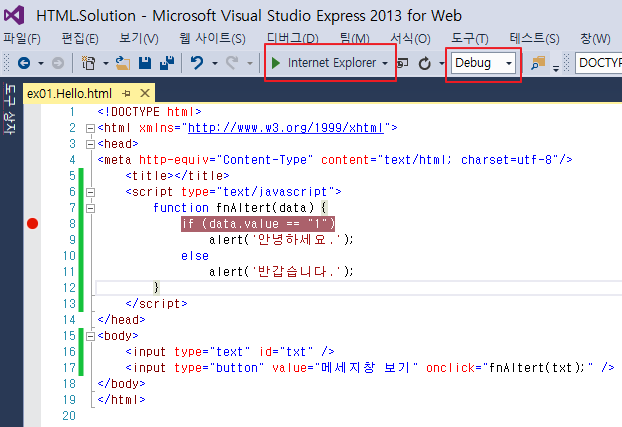Click the highlighted if (data.value == "1") statement
The image size is (622, 427).
pyautogui.click(x=258, y=223)
